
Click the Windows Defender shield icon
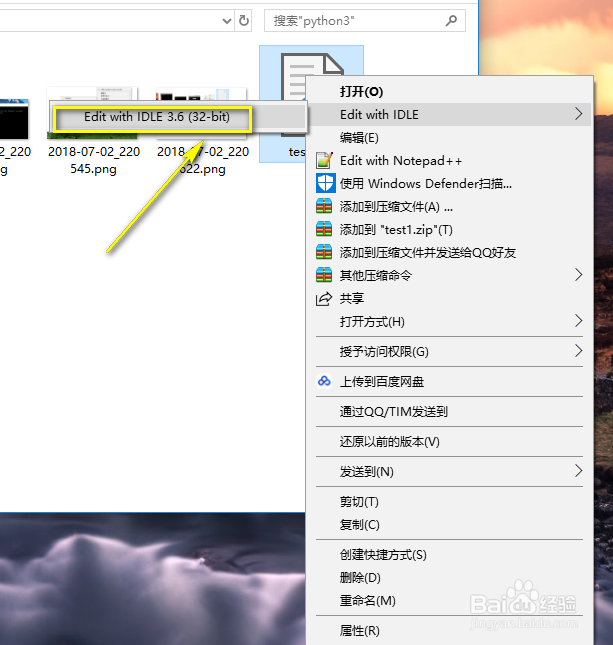(x=325, y=183)
